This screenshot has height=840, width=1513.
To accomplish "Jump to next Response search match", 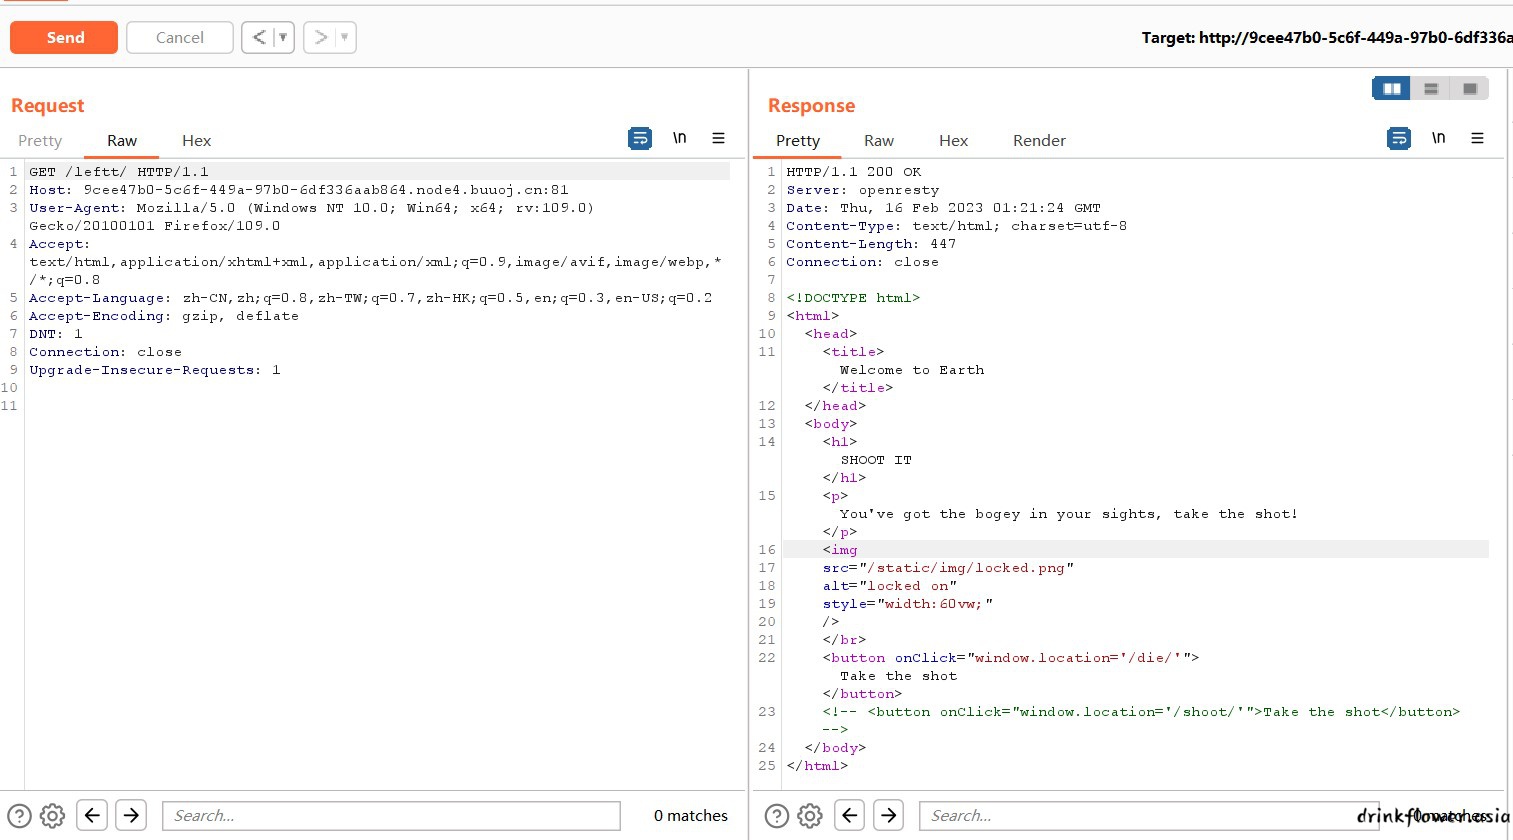I will [888, 815].
